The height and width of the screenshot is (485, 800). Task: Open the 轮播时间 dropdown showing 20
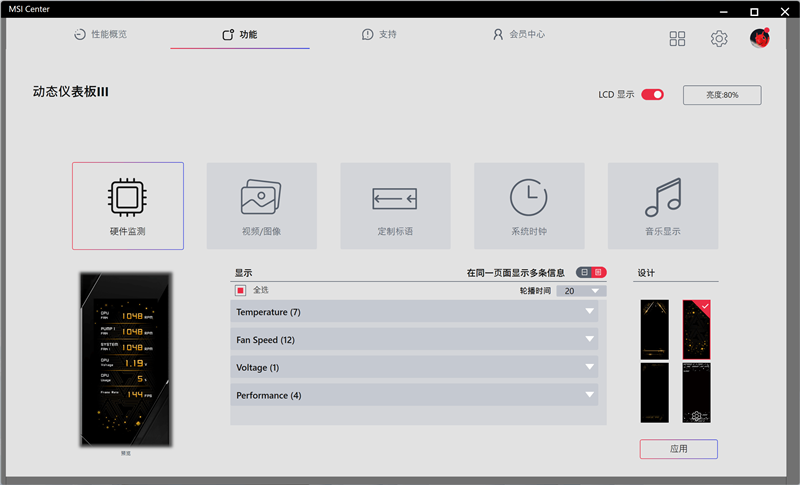pos(581,291)
